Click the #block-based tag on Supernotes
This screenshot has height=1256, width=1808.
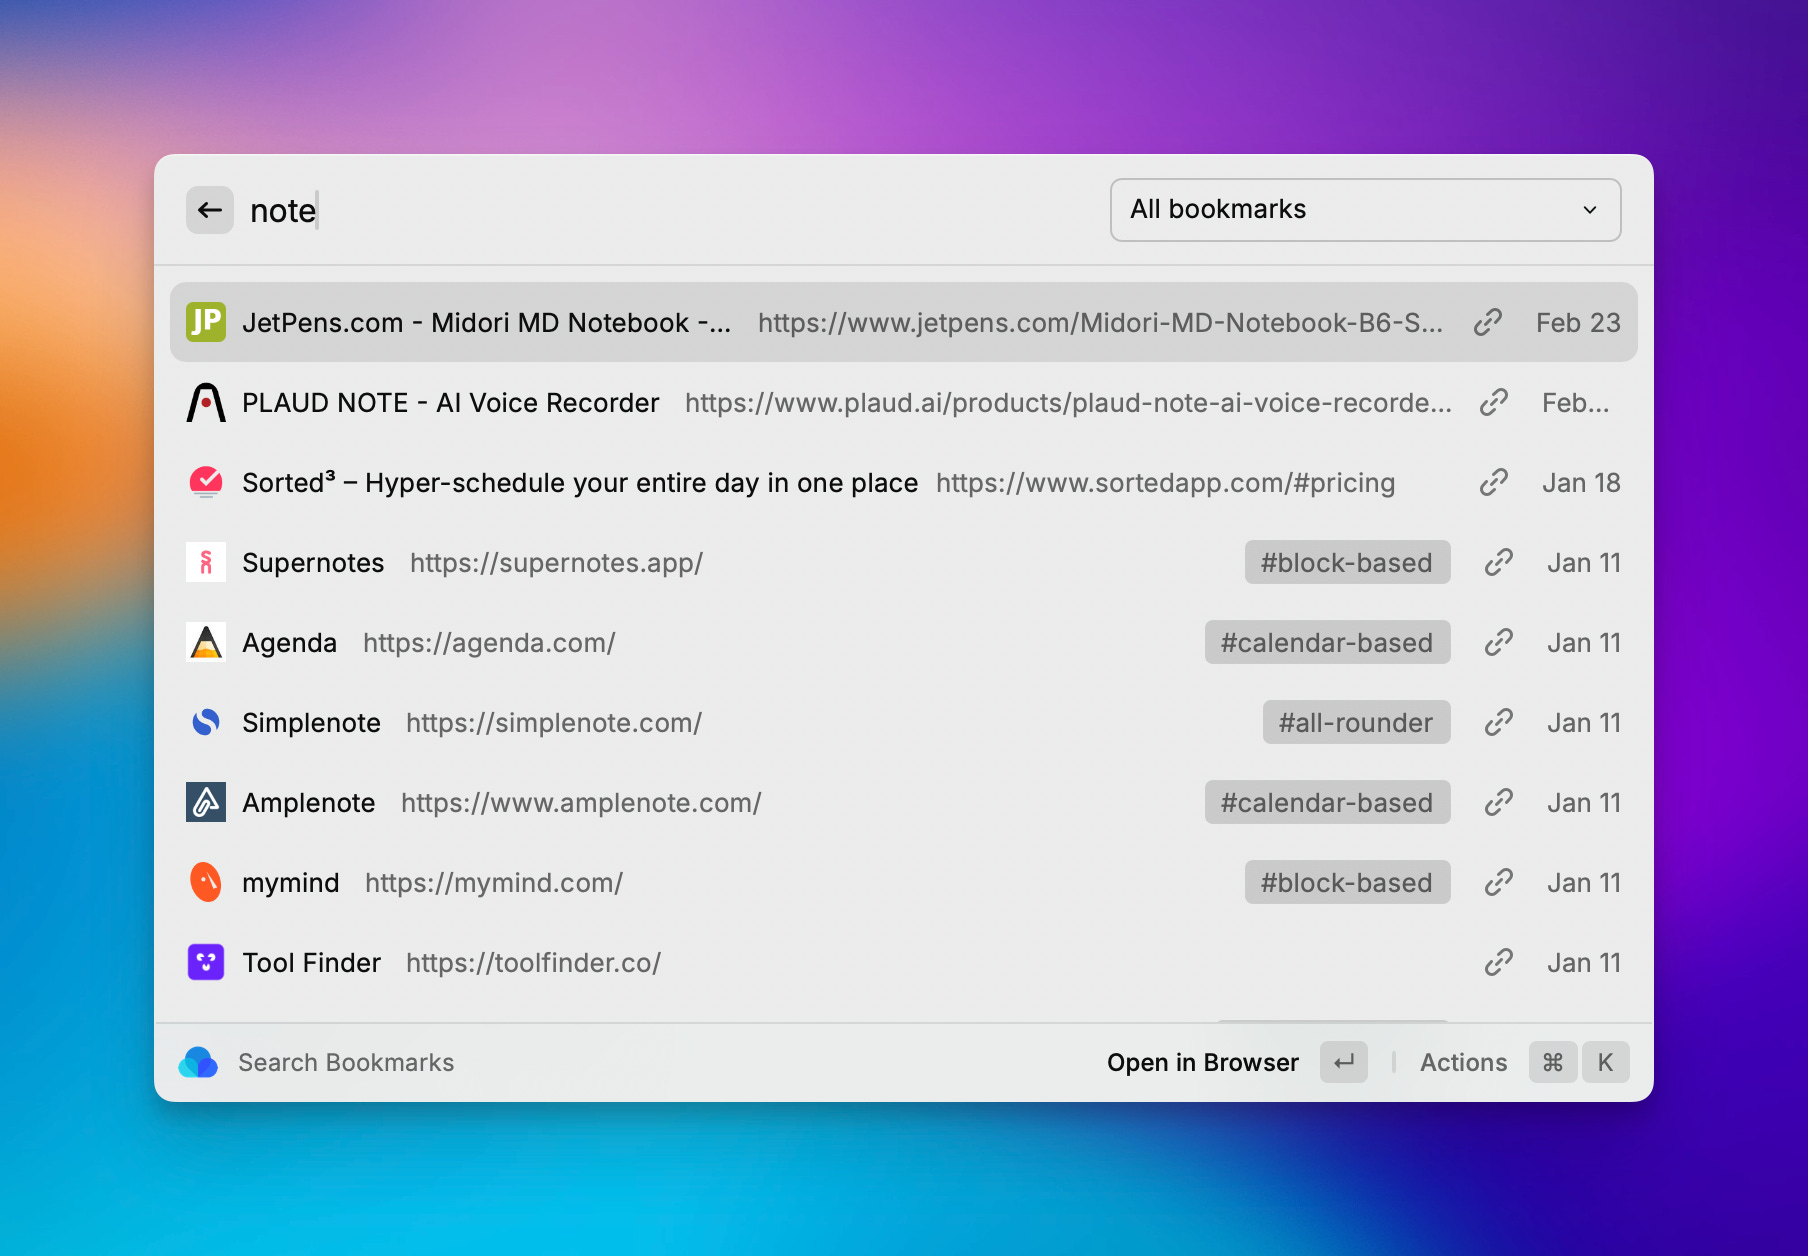pyautogui.click(x=1347, y=562)
